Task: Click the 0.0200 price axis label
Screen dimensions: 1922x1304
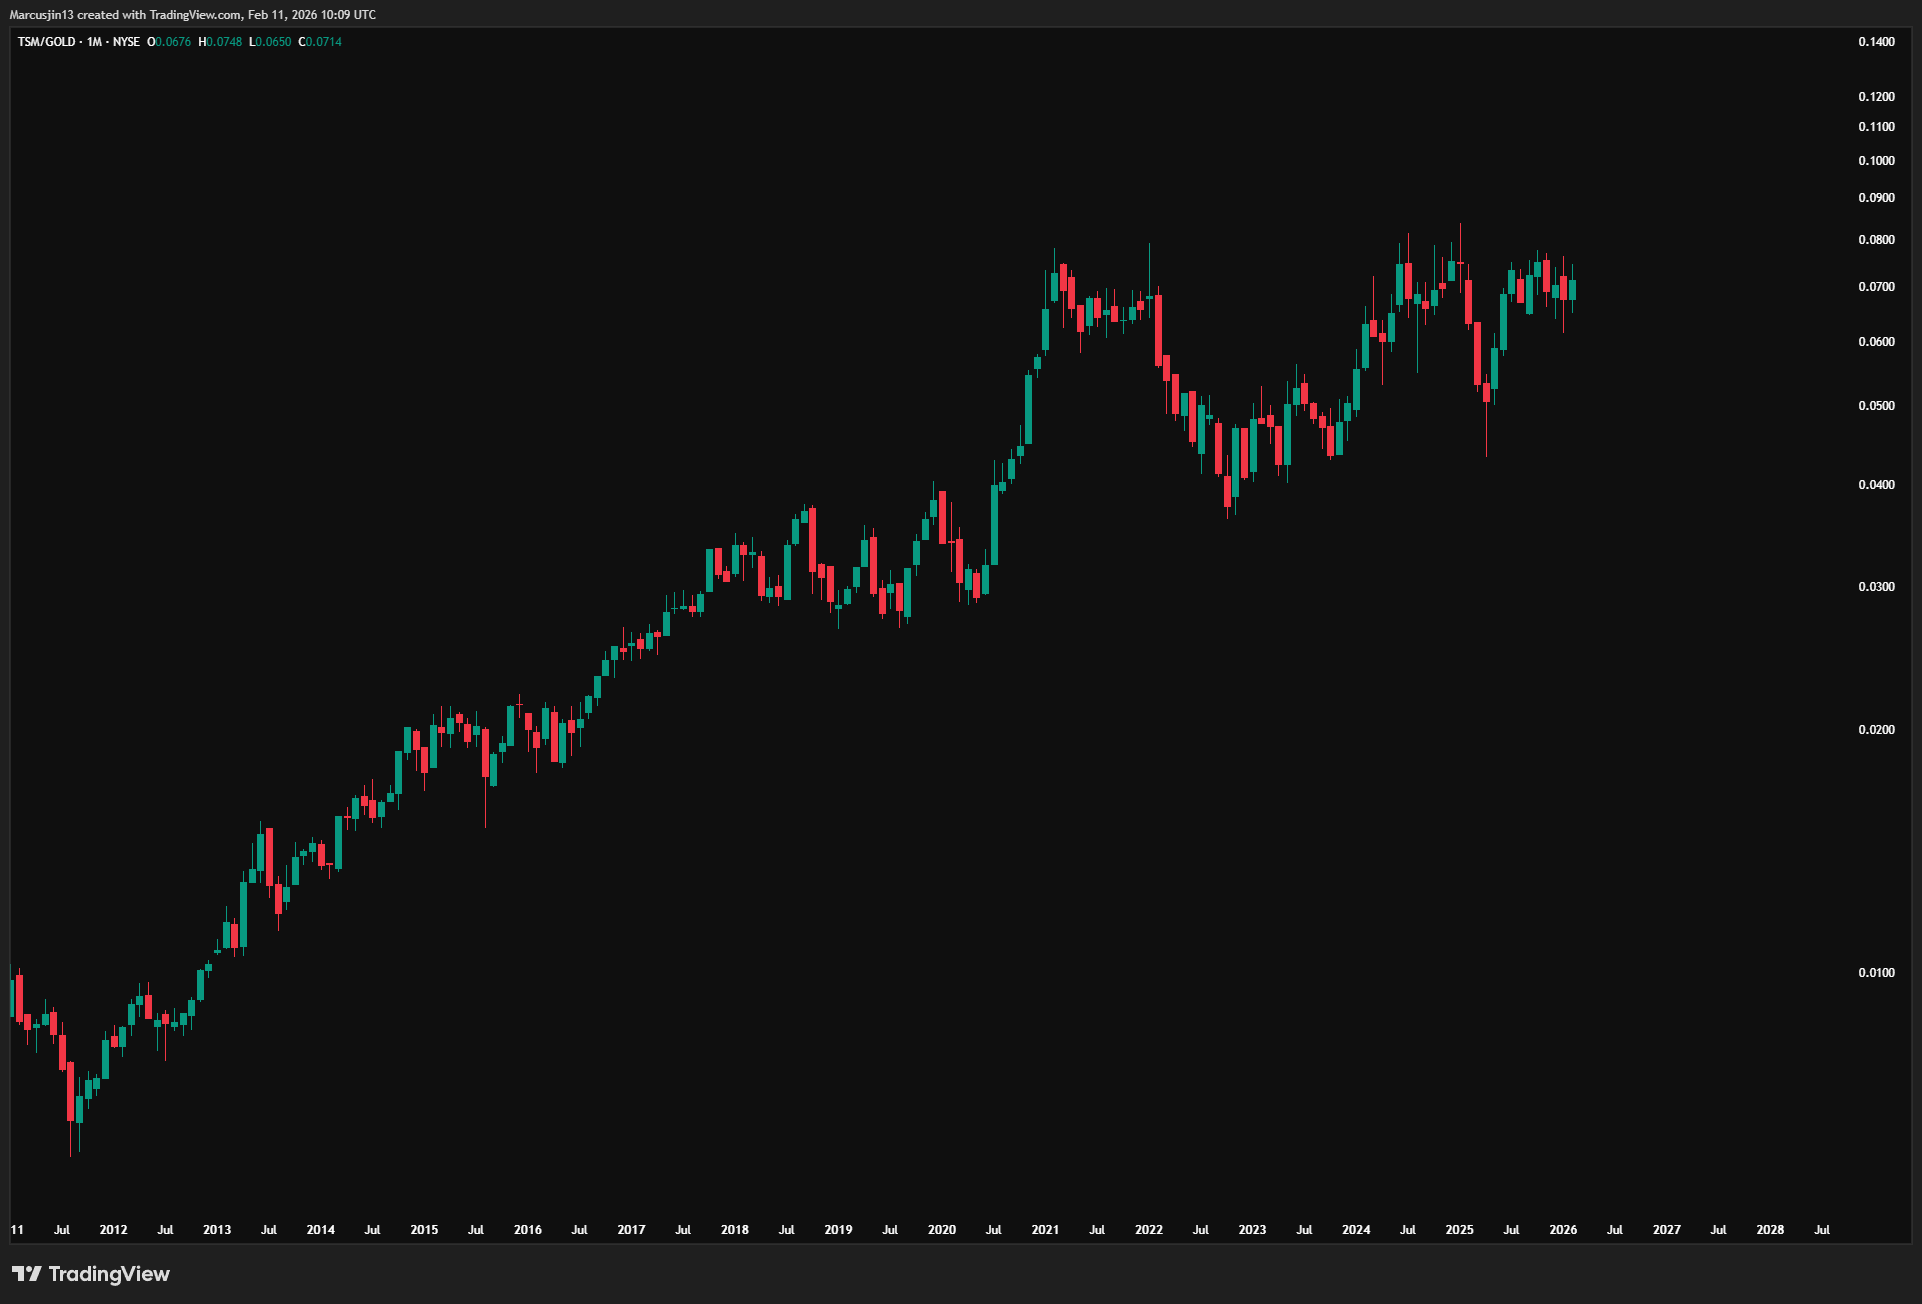Action: click(1876, 730)
